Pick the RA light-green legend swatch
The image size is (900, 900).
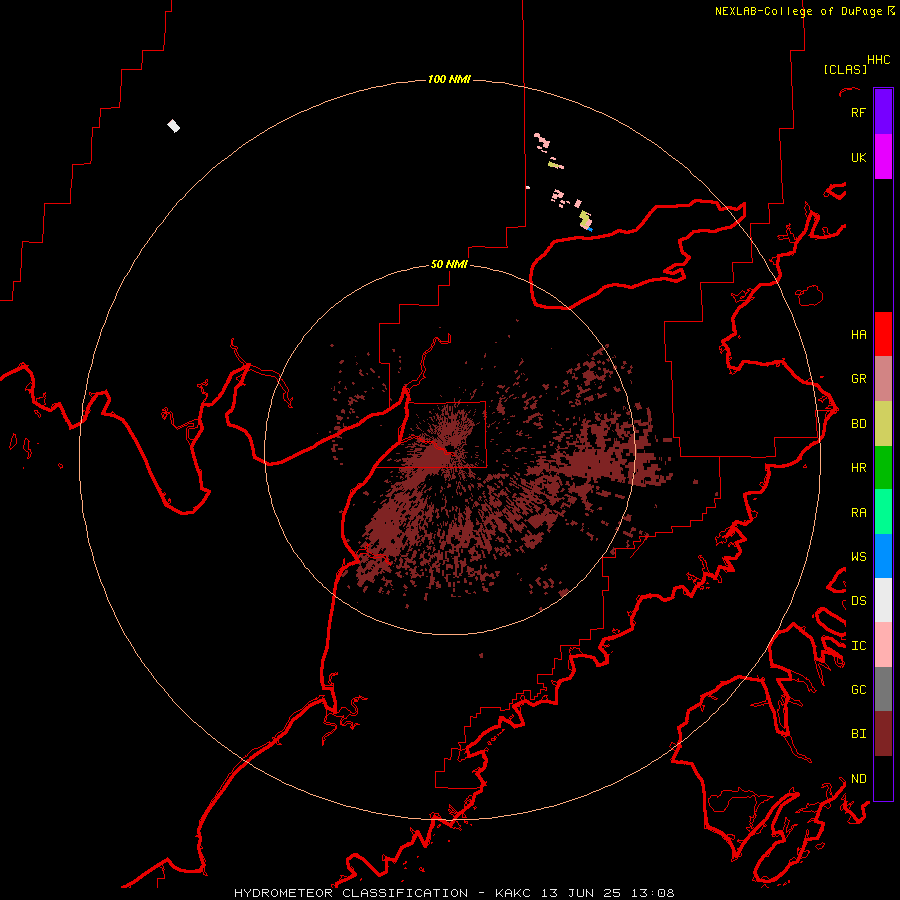[883, 512]
